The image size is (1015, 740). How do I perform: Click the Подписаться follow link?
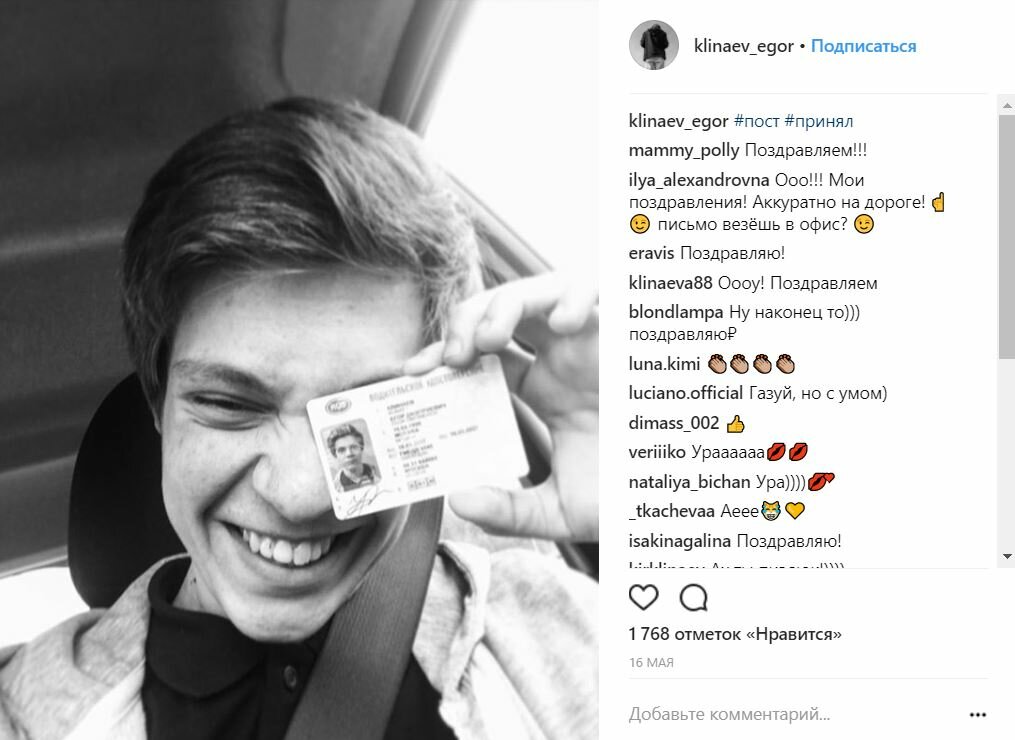point(864,46)
